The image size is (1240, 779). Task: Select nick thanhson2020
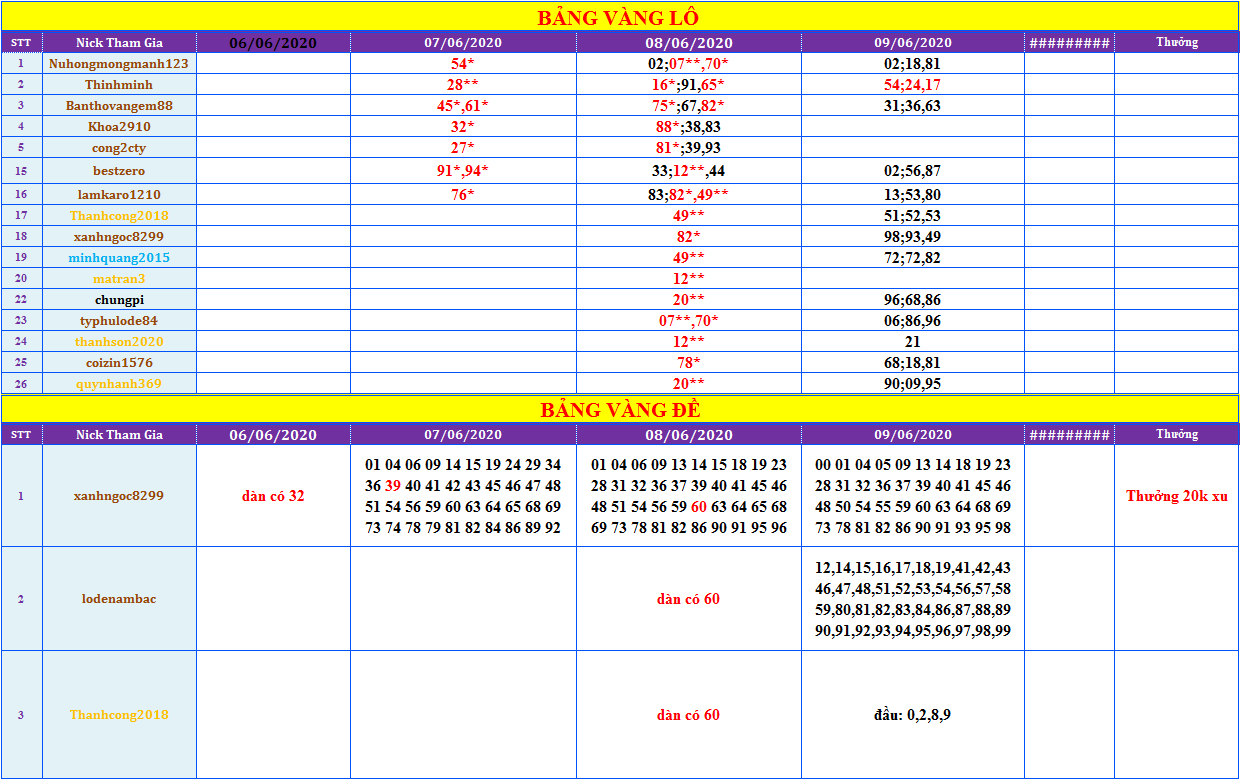click(x=119, y=341)
